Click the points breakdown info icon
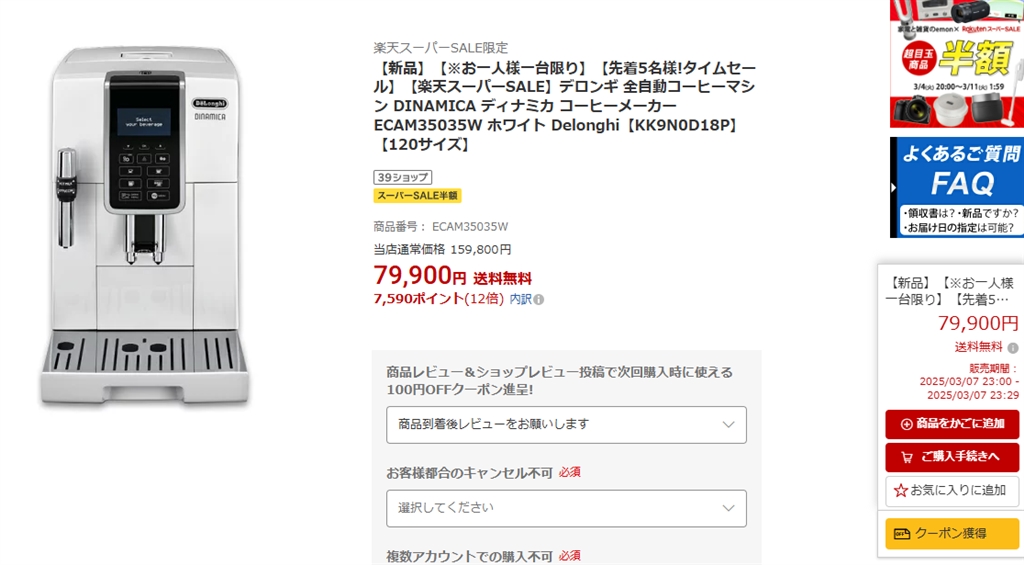1024x565 pixels. point(539,299)
